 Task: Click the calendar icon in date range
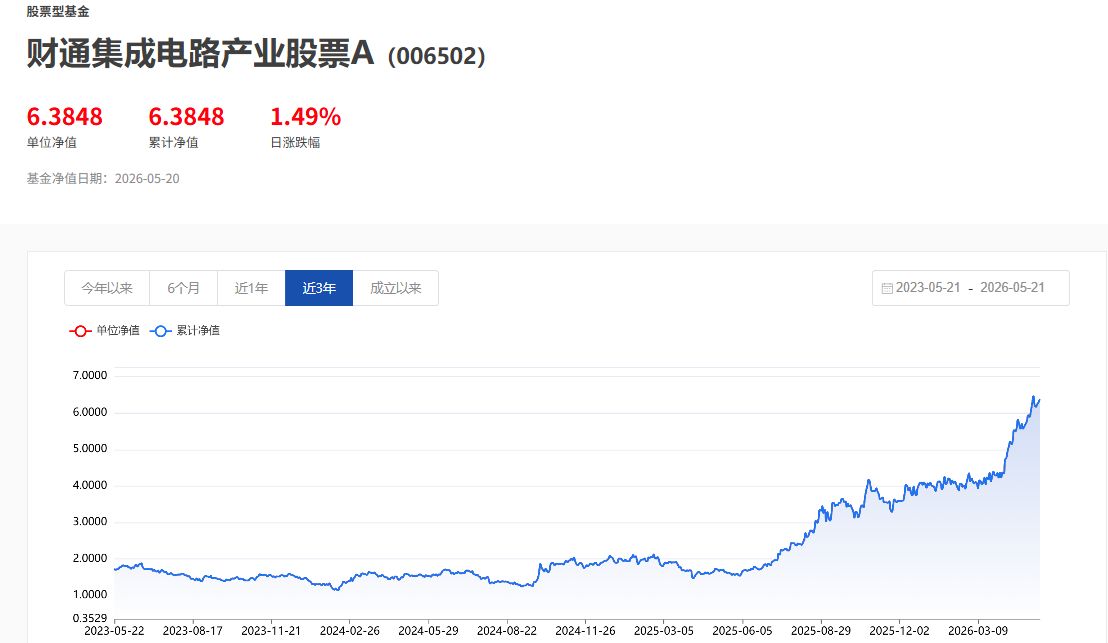click(887, 288)
